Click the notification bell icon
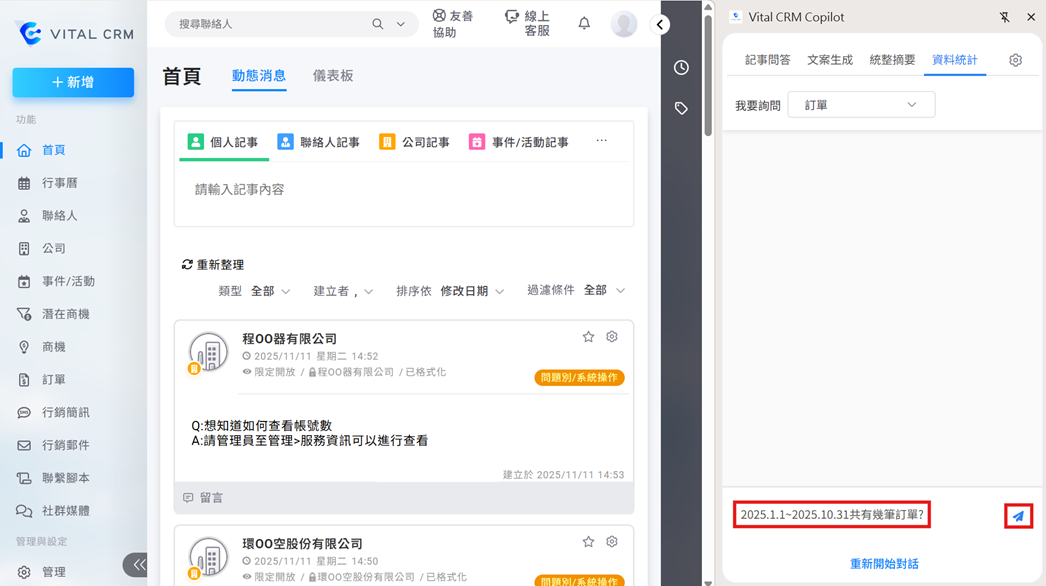This screenshot has height=586, width=1046. tap(584, 23)
